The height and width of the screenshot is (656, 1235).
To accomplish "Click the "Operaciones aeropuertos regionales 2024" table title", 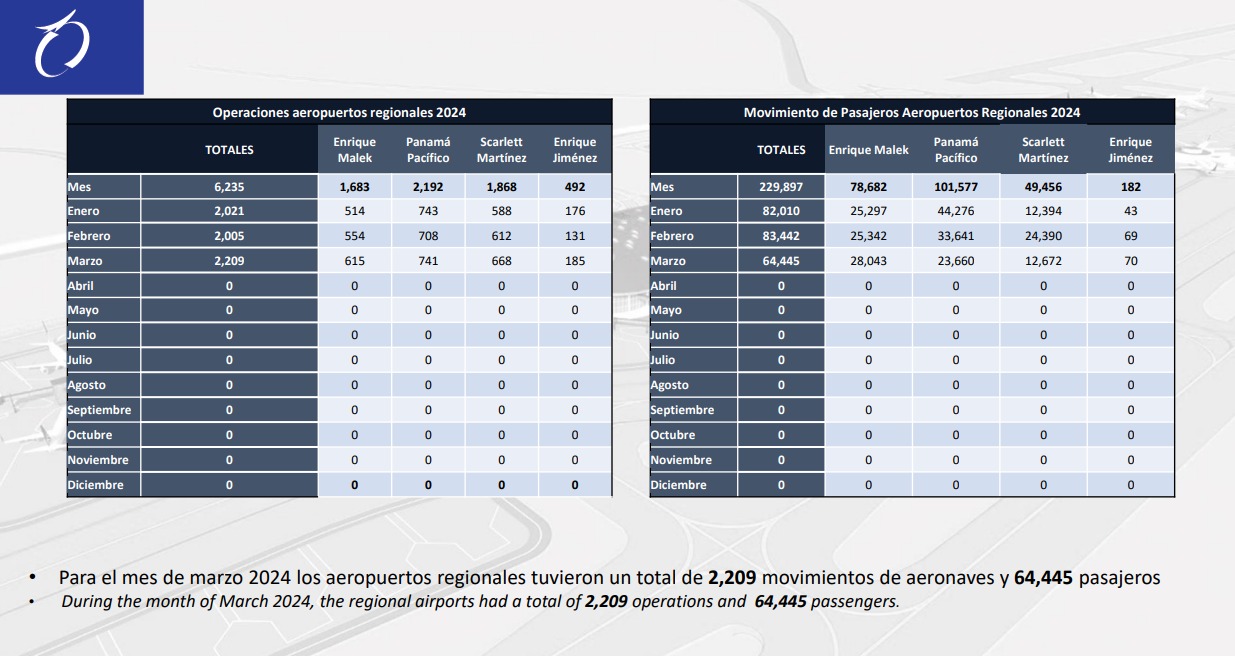I will pyautogui.click(x=339, y=113).
